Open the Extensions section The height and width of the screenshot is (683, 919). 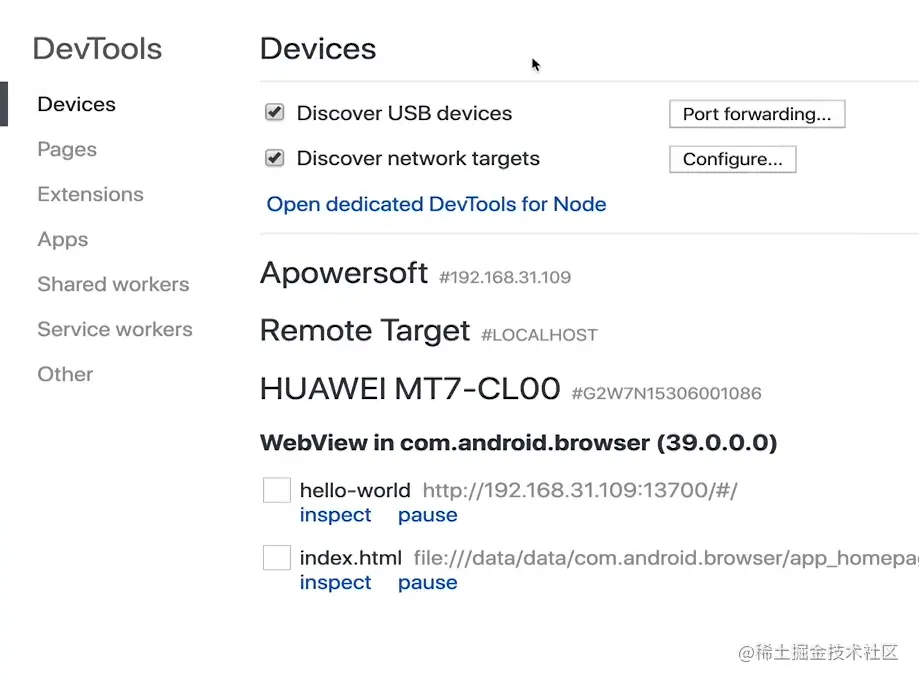click(x=90, y=194)
